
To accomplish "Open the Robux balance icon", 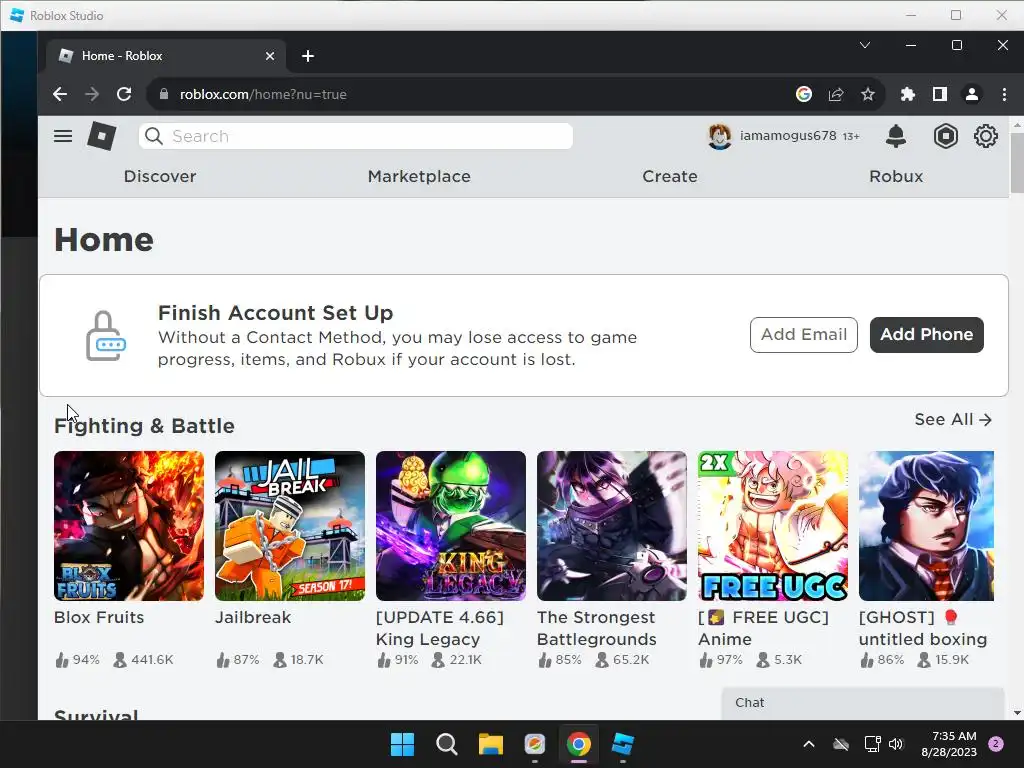I will [945, 136].
